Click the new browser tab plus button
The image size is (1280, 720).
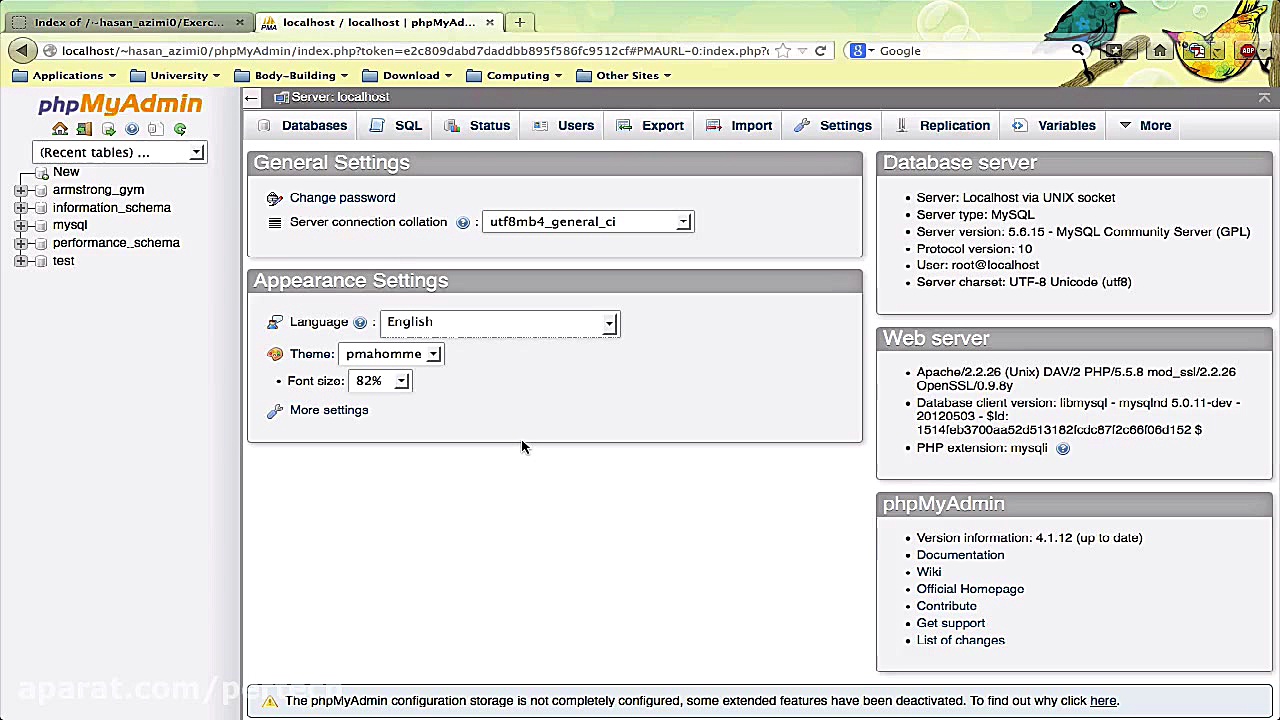coord(520,22)
